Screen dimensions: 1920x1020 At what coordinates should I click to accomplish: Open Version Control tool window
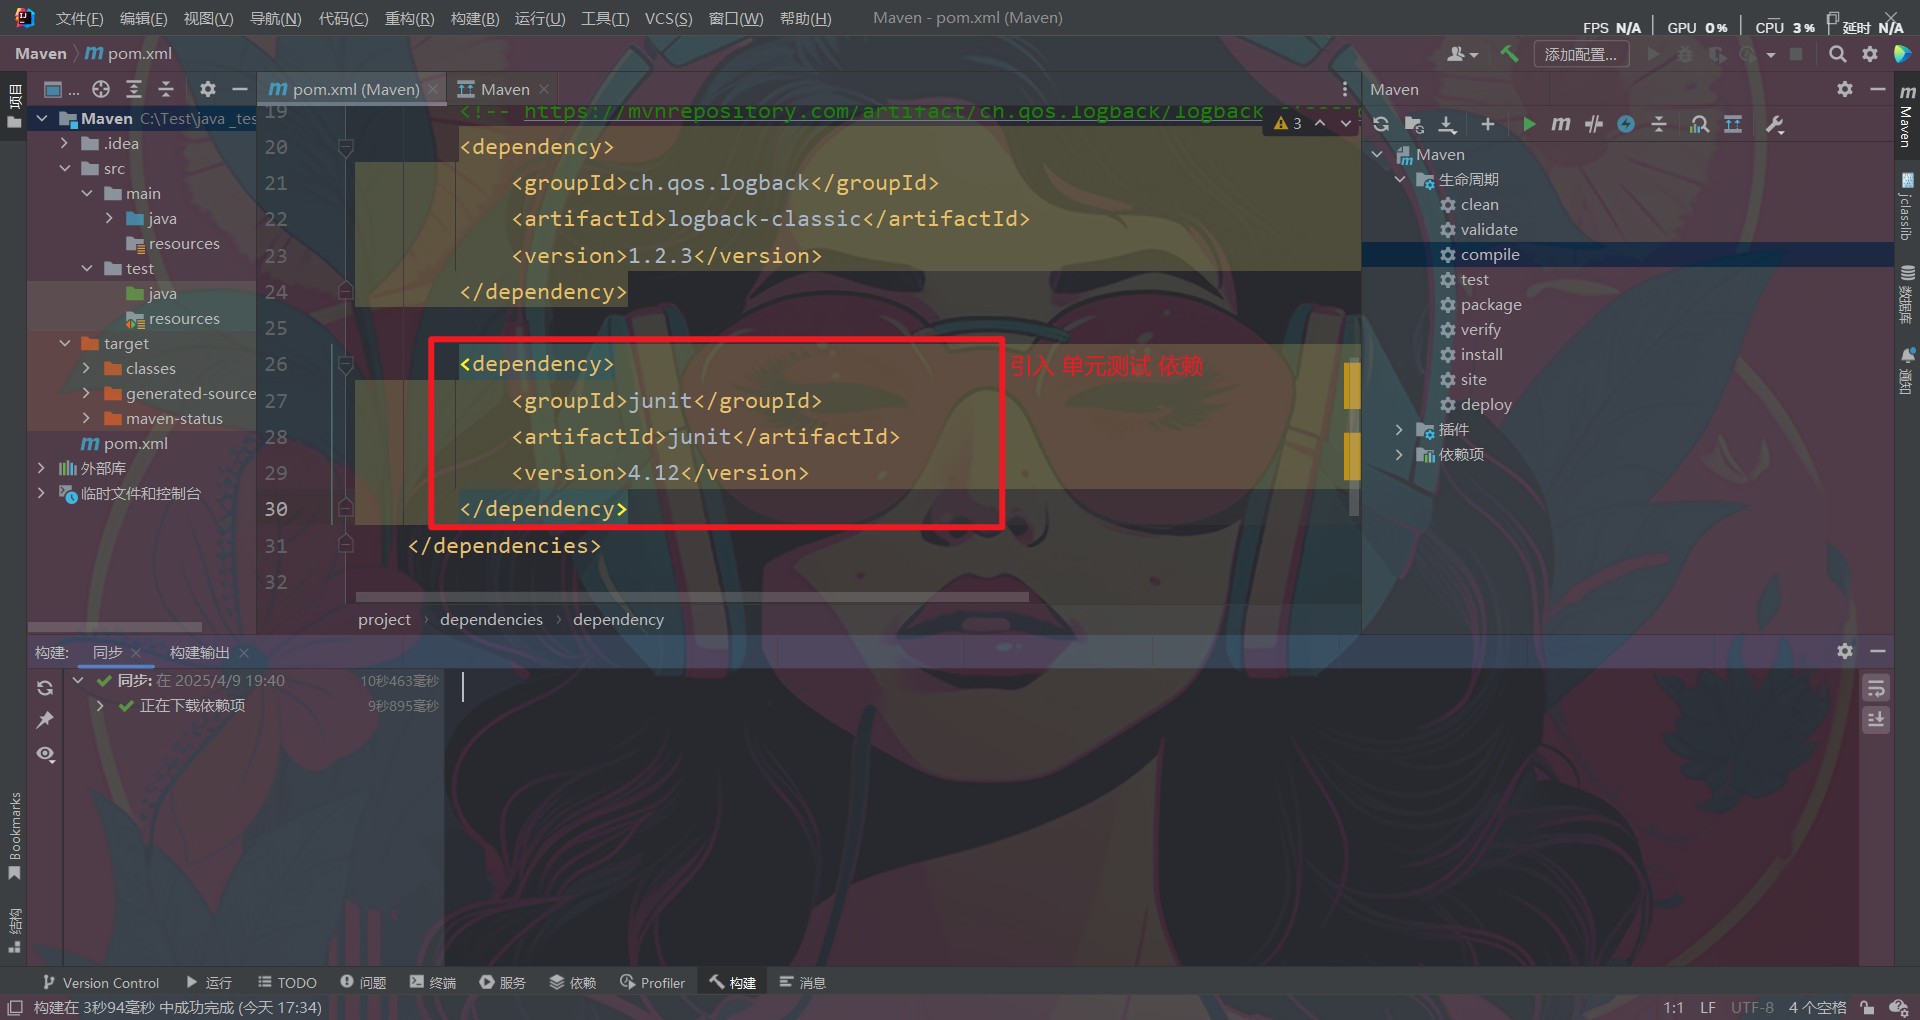pos(101,983)
